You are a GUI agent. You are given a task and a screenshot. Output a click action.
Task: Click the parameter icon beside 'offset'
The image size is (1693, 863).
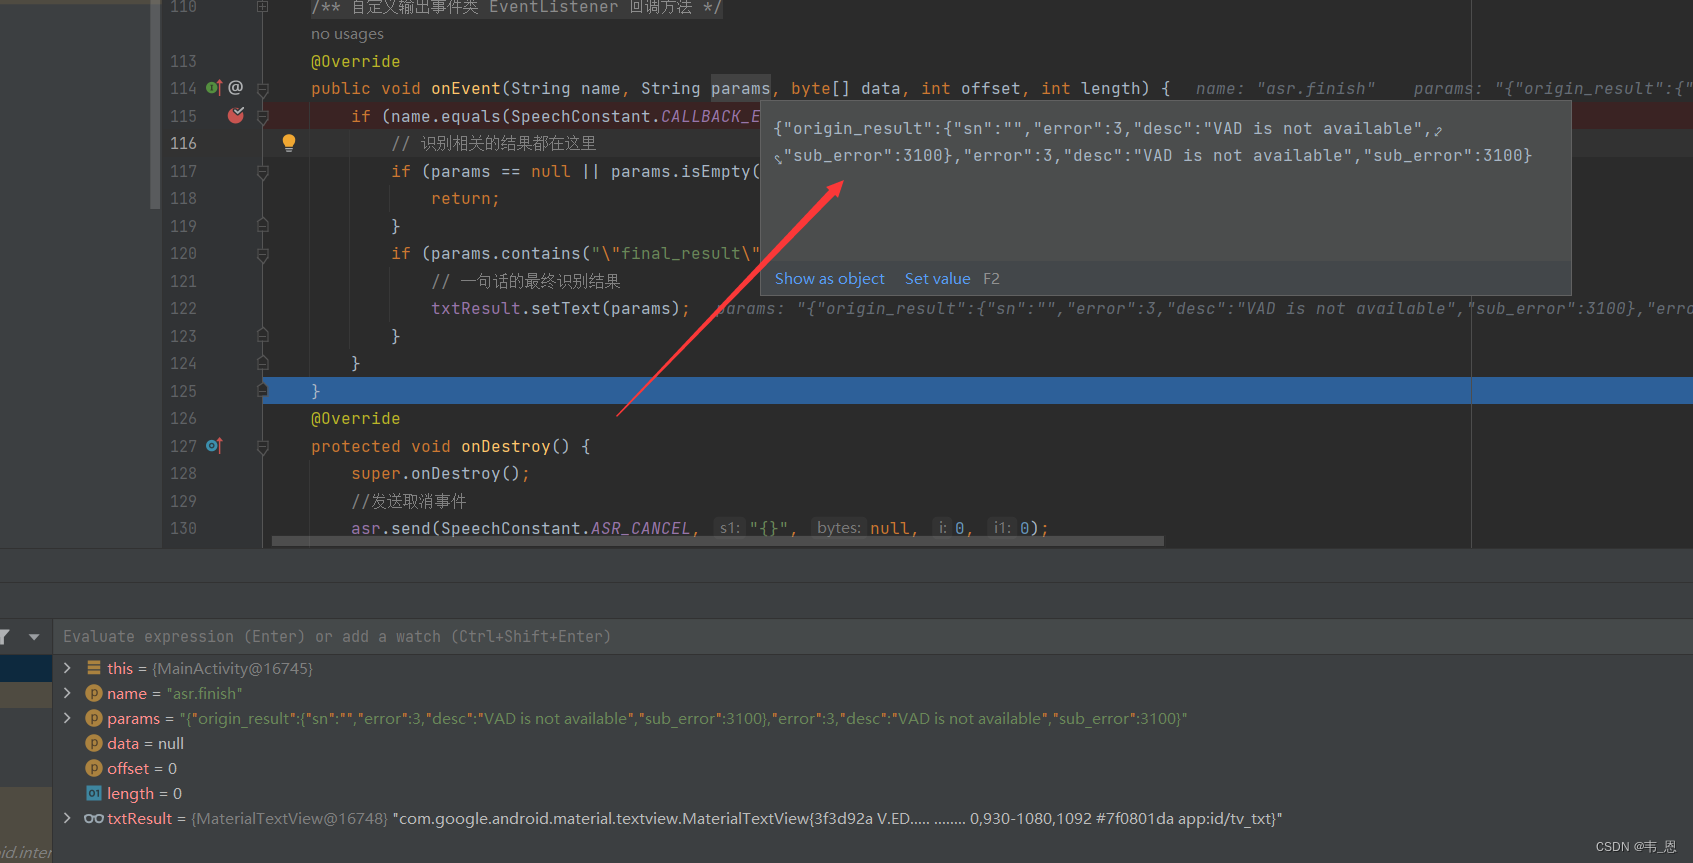tap(94, 768)
